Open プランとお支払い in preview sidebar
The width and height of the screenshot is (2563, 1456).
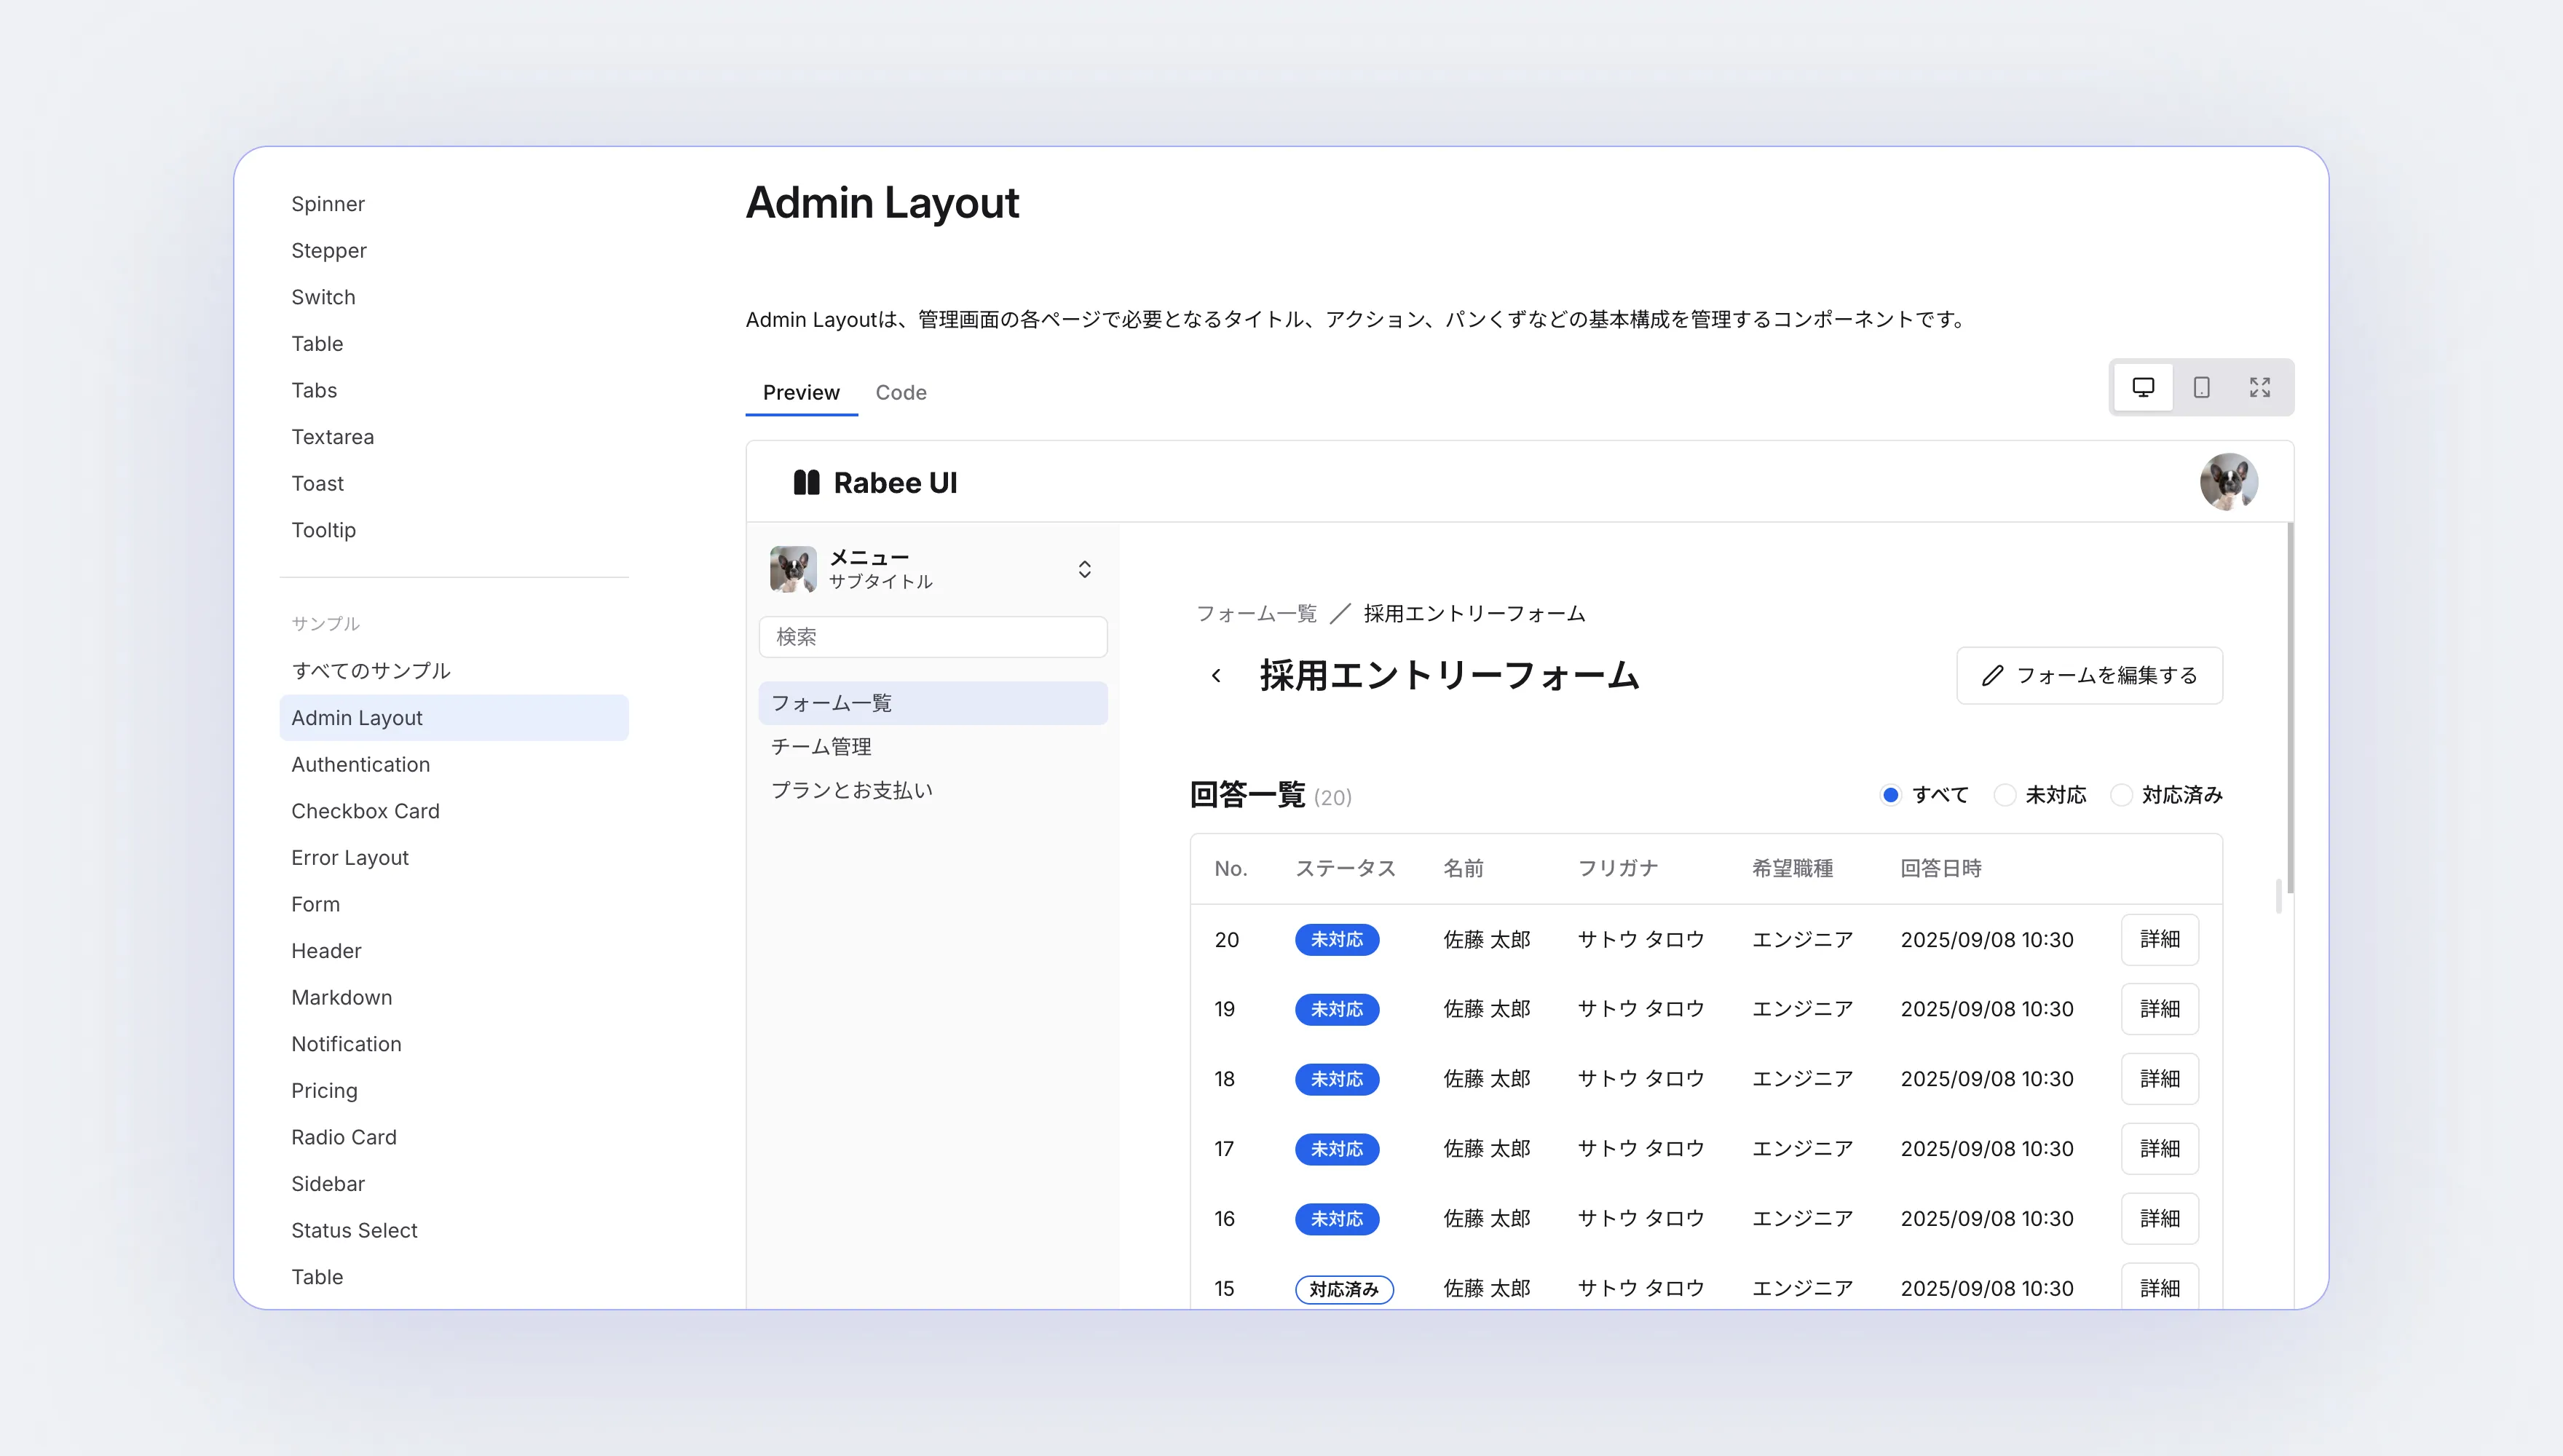[x=933, y=790]
